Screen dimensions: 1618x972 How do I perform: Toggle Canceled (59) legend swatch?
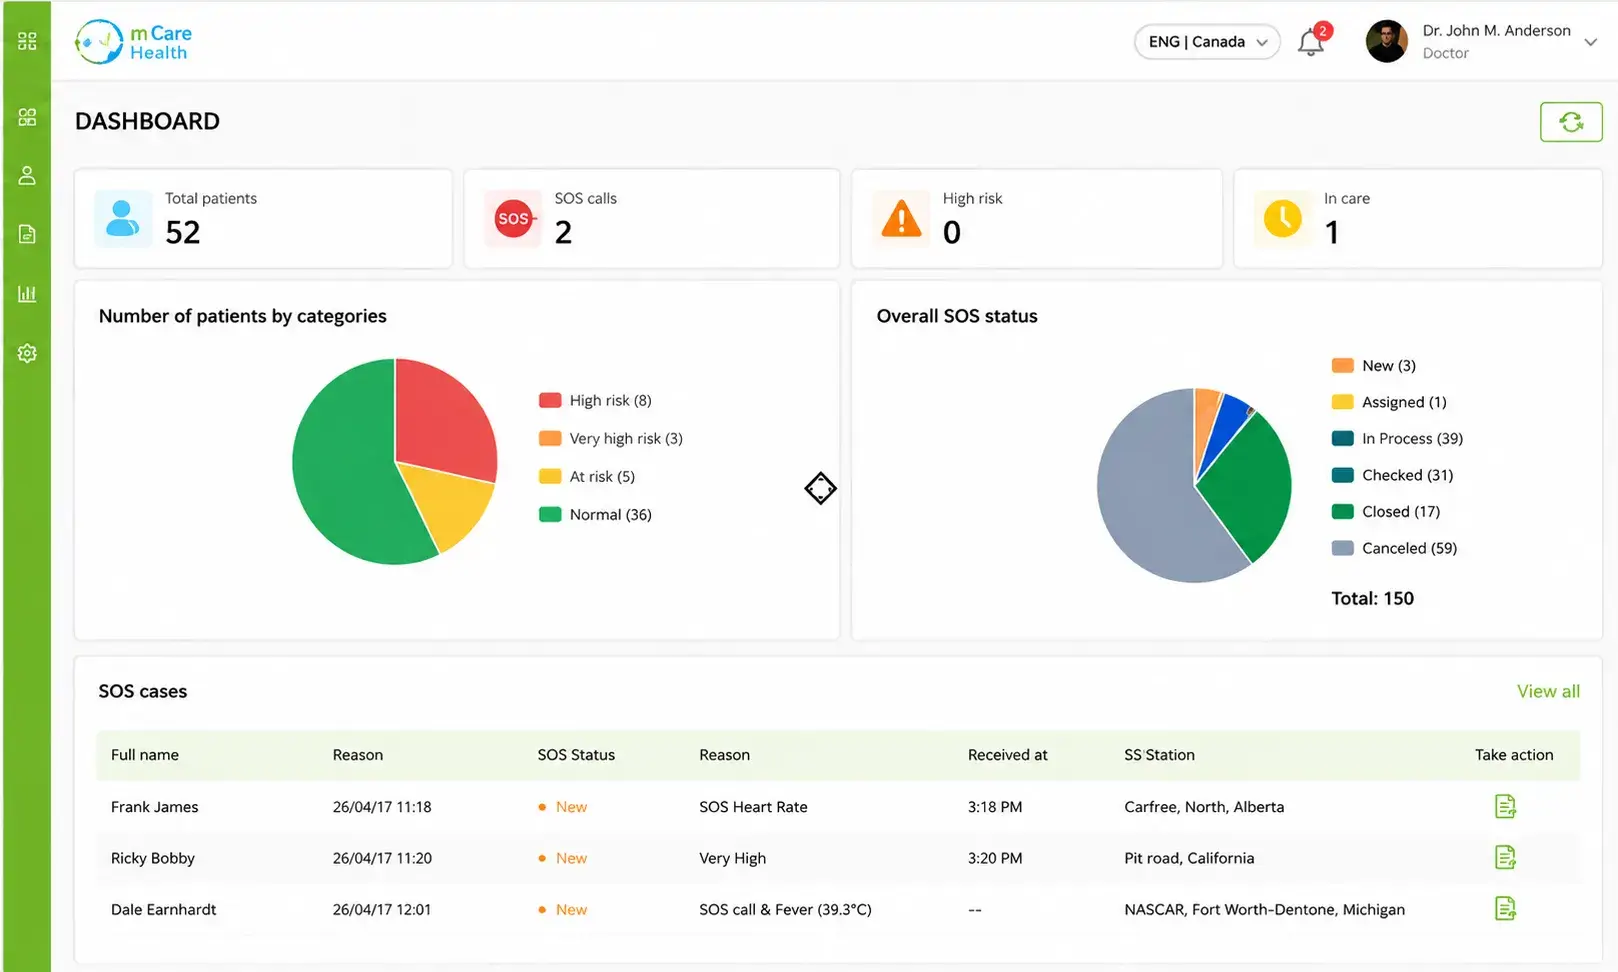coord(1343,548)
